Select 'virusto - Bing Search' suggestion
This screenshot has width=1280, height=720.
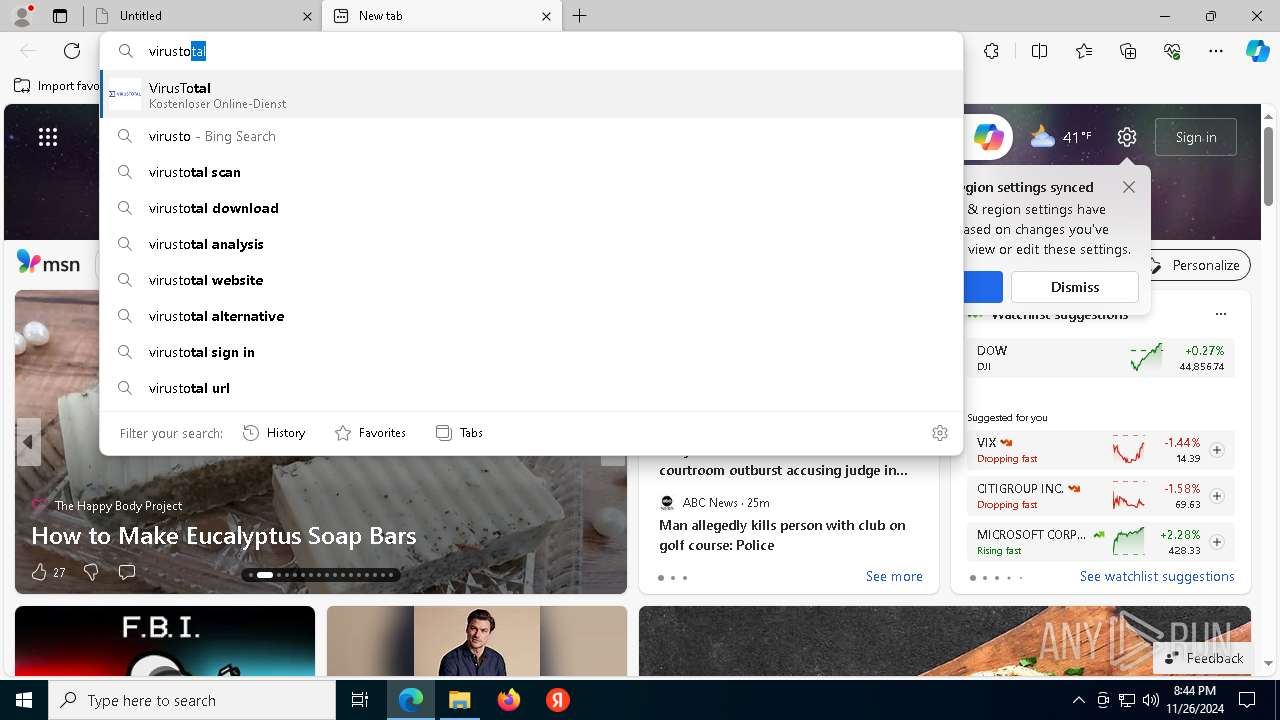(531, 136)
